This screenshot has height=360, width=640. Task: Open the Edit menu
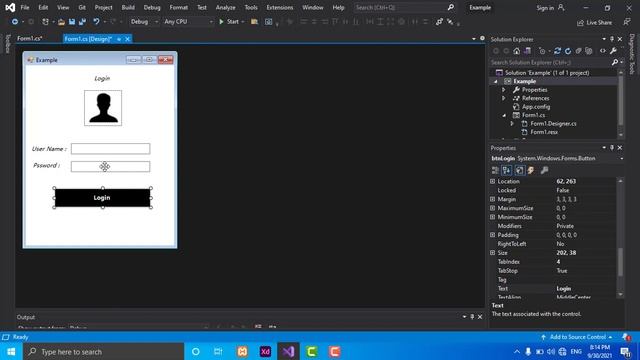[x=43, y=7]
